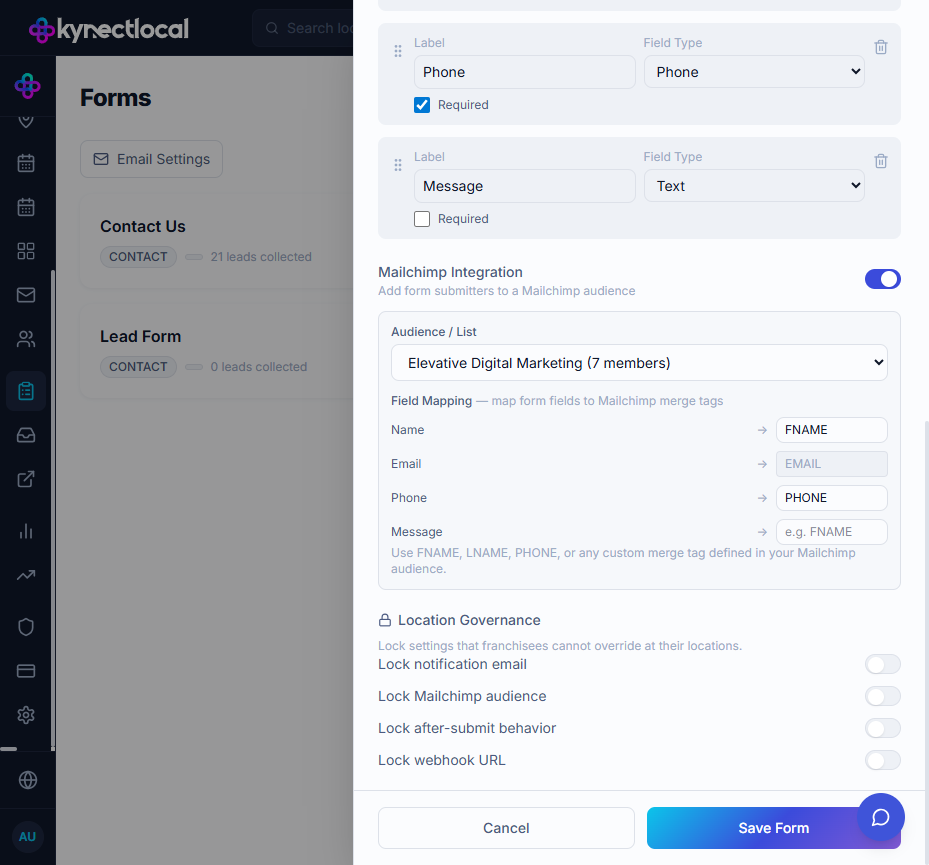Click the Email Settings button
929x865 pixels.
pyautogui.click(x=152, y=159)
